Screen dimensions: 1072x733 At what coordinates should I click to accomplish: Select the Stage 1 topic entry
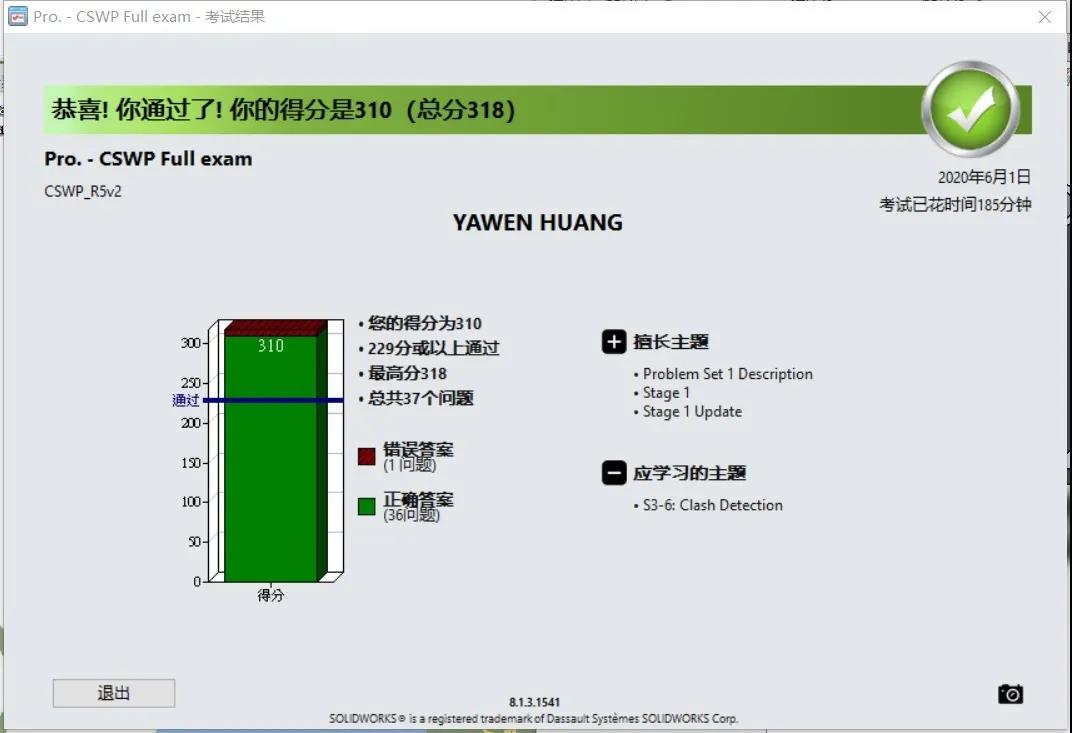666,393
